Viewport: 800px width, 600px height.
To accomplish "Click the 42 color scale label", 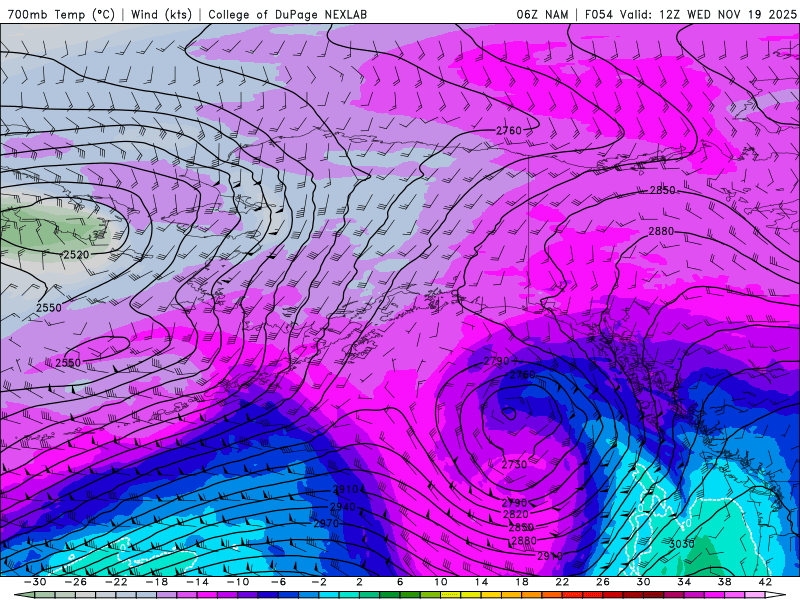I will pyautogui.click(x=765, y=582).
